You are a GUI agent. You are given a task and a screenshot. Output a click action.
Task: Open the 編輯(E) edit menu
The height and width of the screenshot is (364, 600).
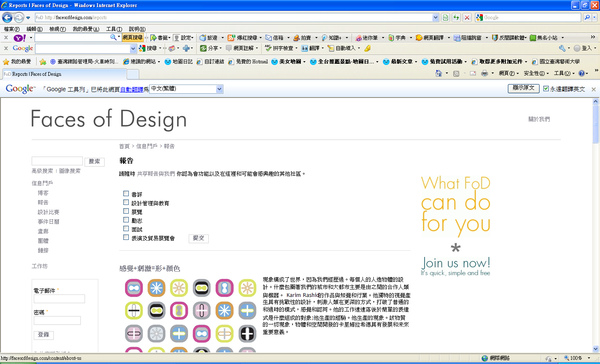tap(34, 29)
